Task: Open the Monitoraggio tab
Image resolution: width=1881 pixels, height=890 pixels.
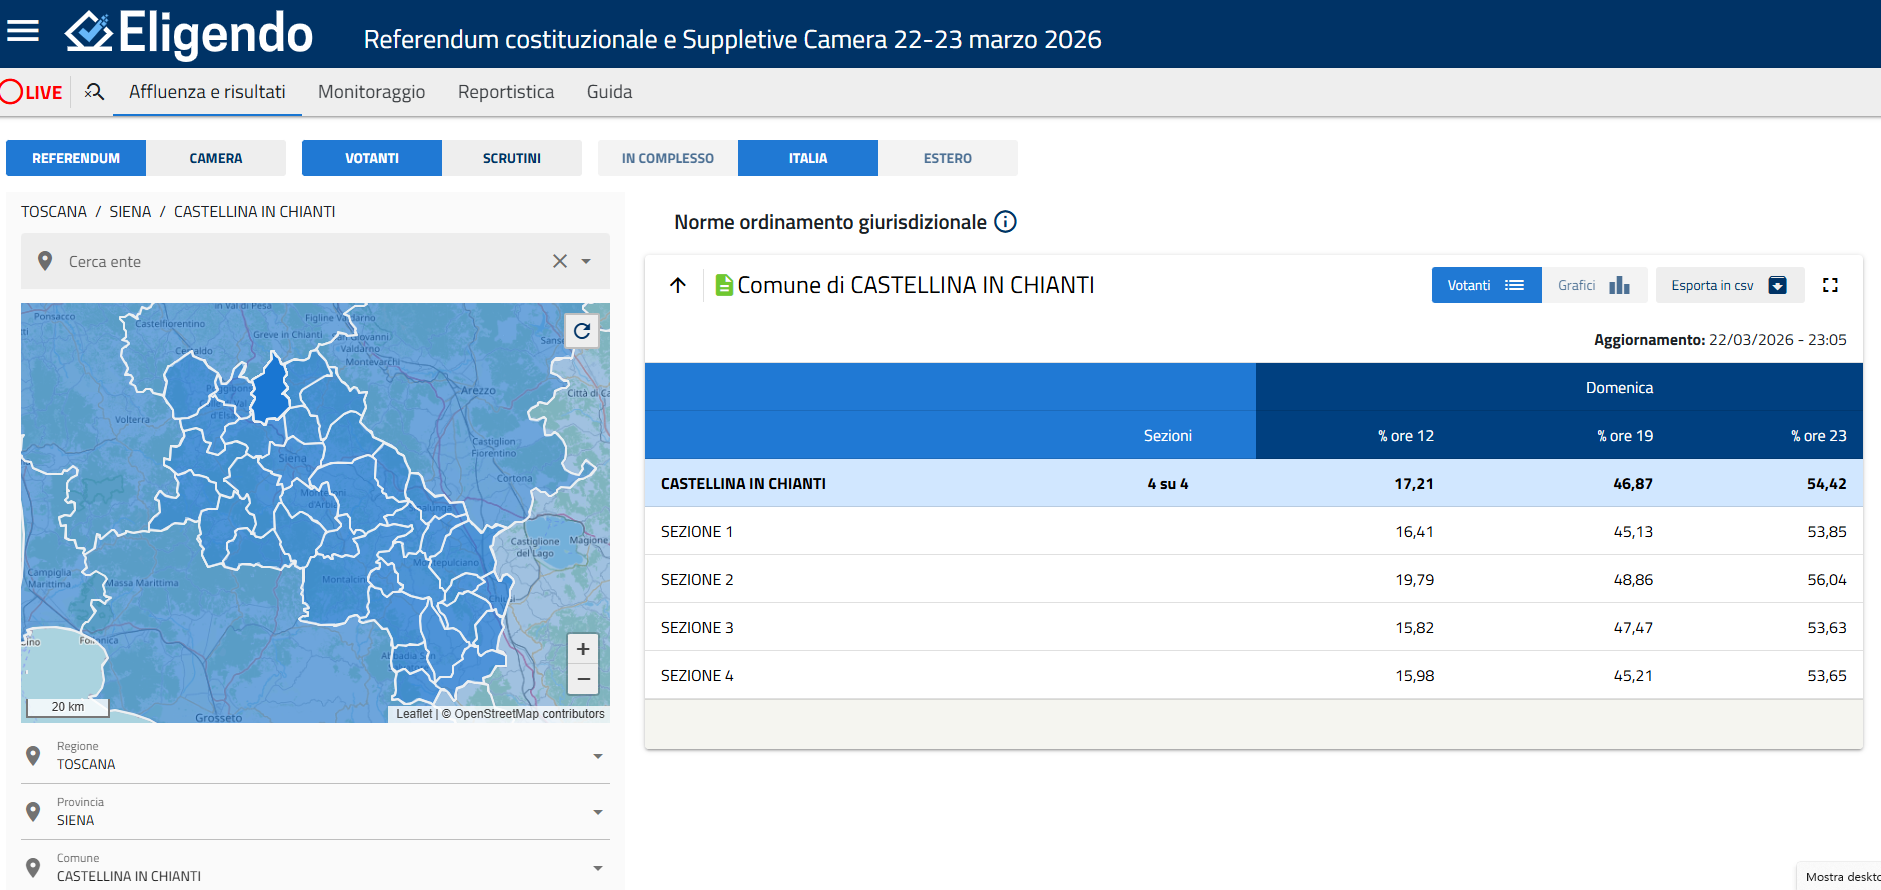Action: pyautogui.click(x=371, y=92)
